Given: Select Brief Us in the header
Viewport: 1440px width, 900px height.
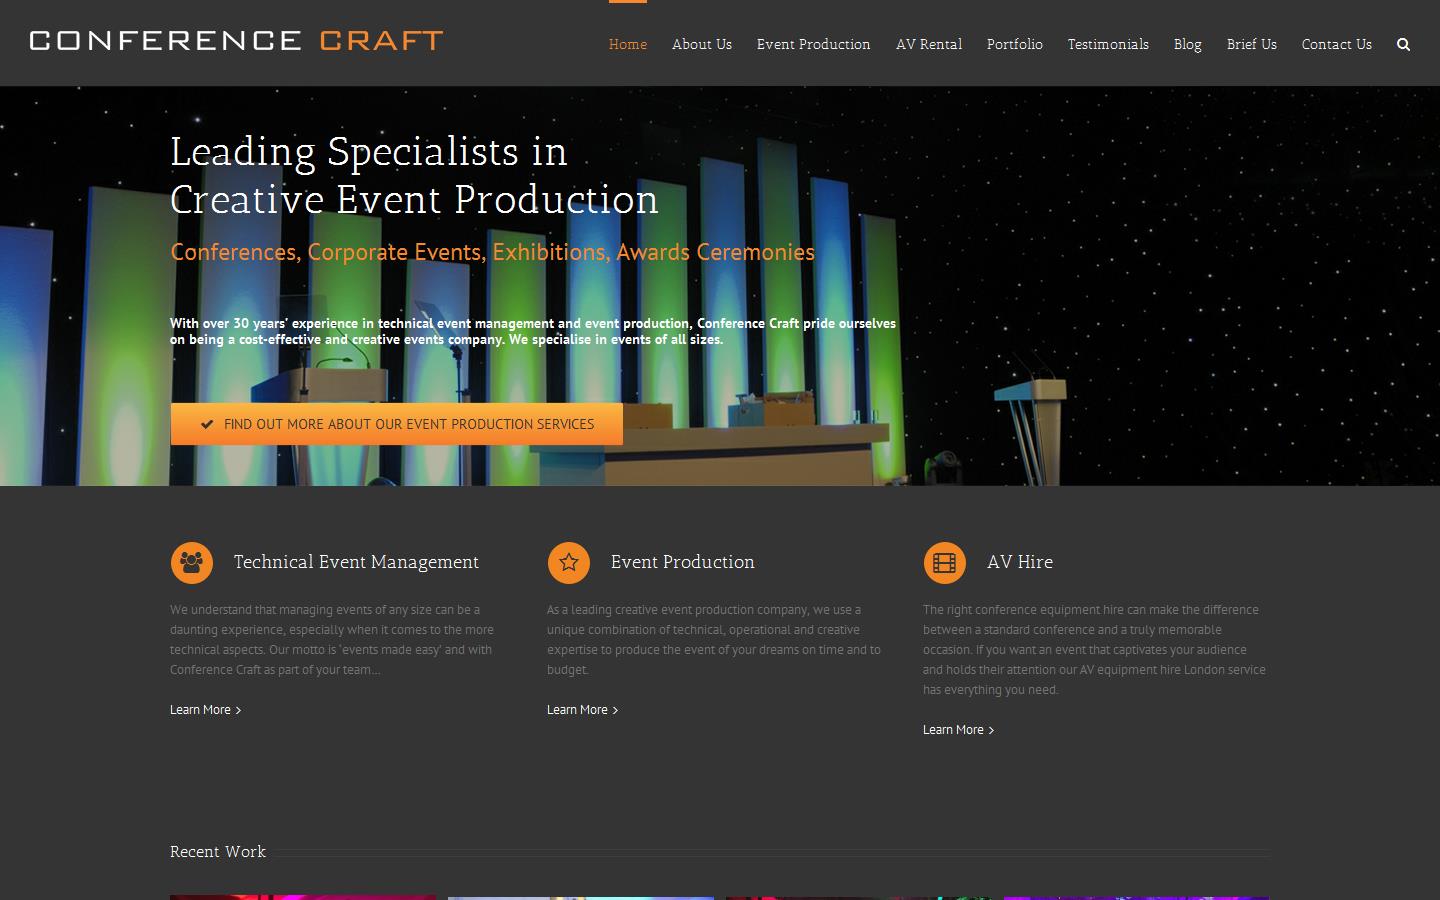Looking at the screenshot, I should click(1251, 44).
